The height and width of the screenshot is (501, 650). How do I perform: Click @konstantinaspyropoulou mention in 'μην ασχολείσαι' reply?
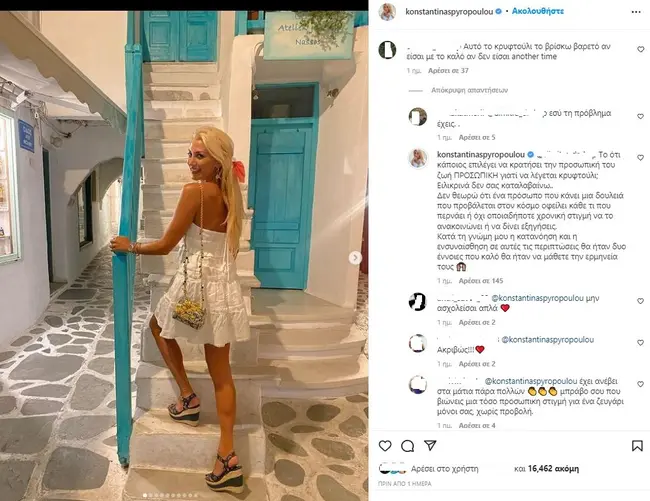(x=537, y=298)
